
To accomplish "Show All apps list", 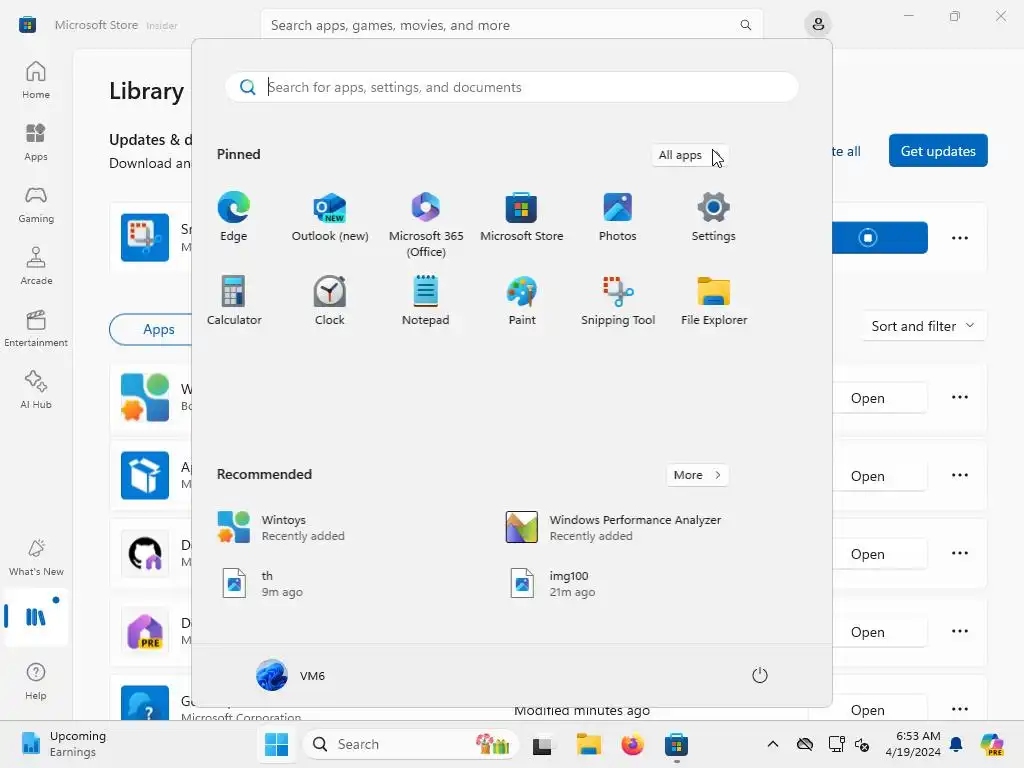I will (x=690, y=155).
